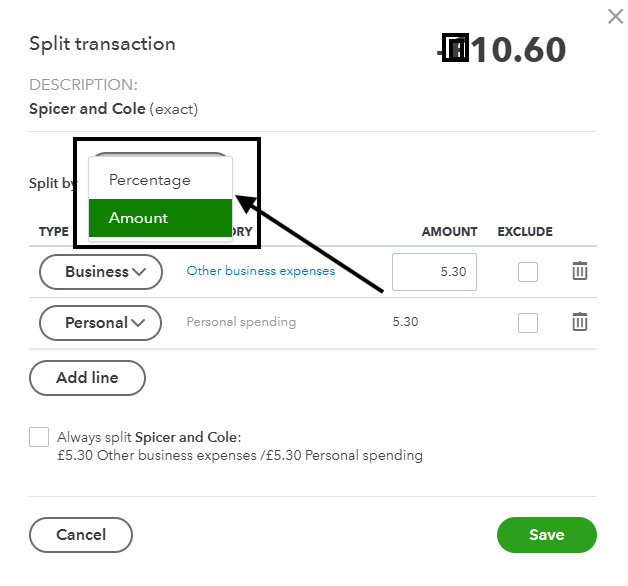Click the Personal spending category text

tap(241, 322)
